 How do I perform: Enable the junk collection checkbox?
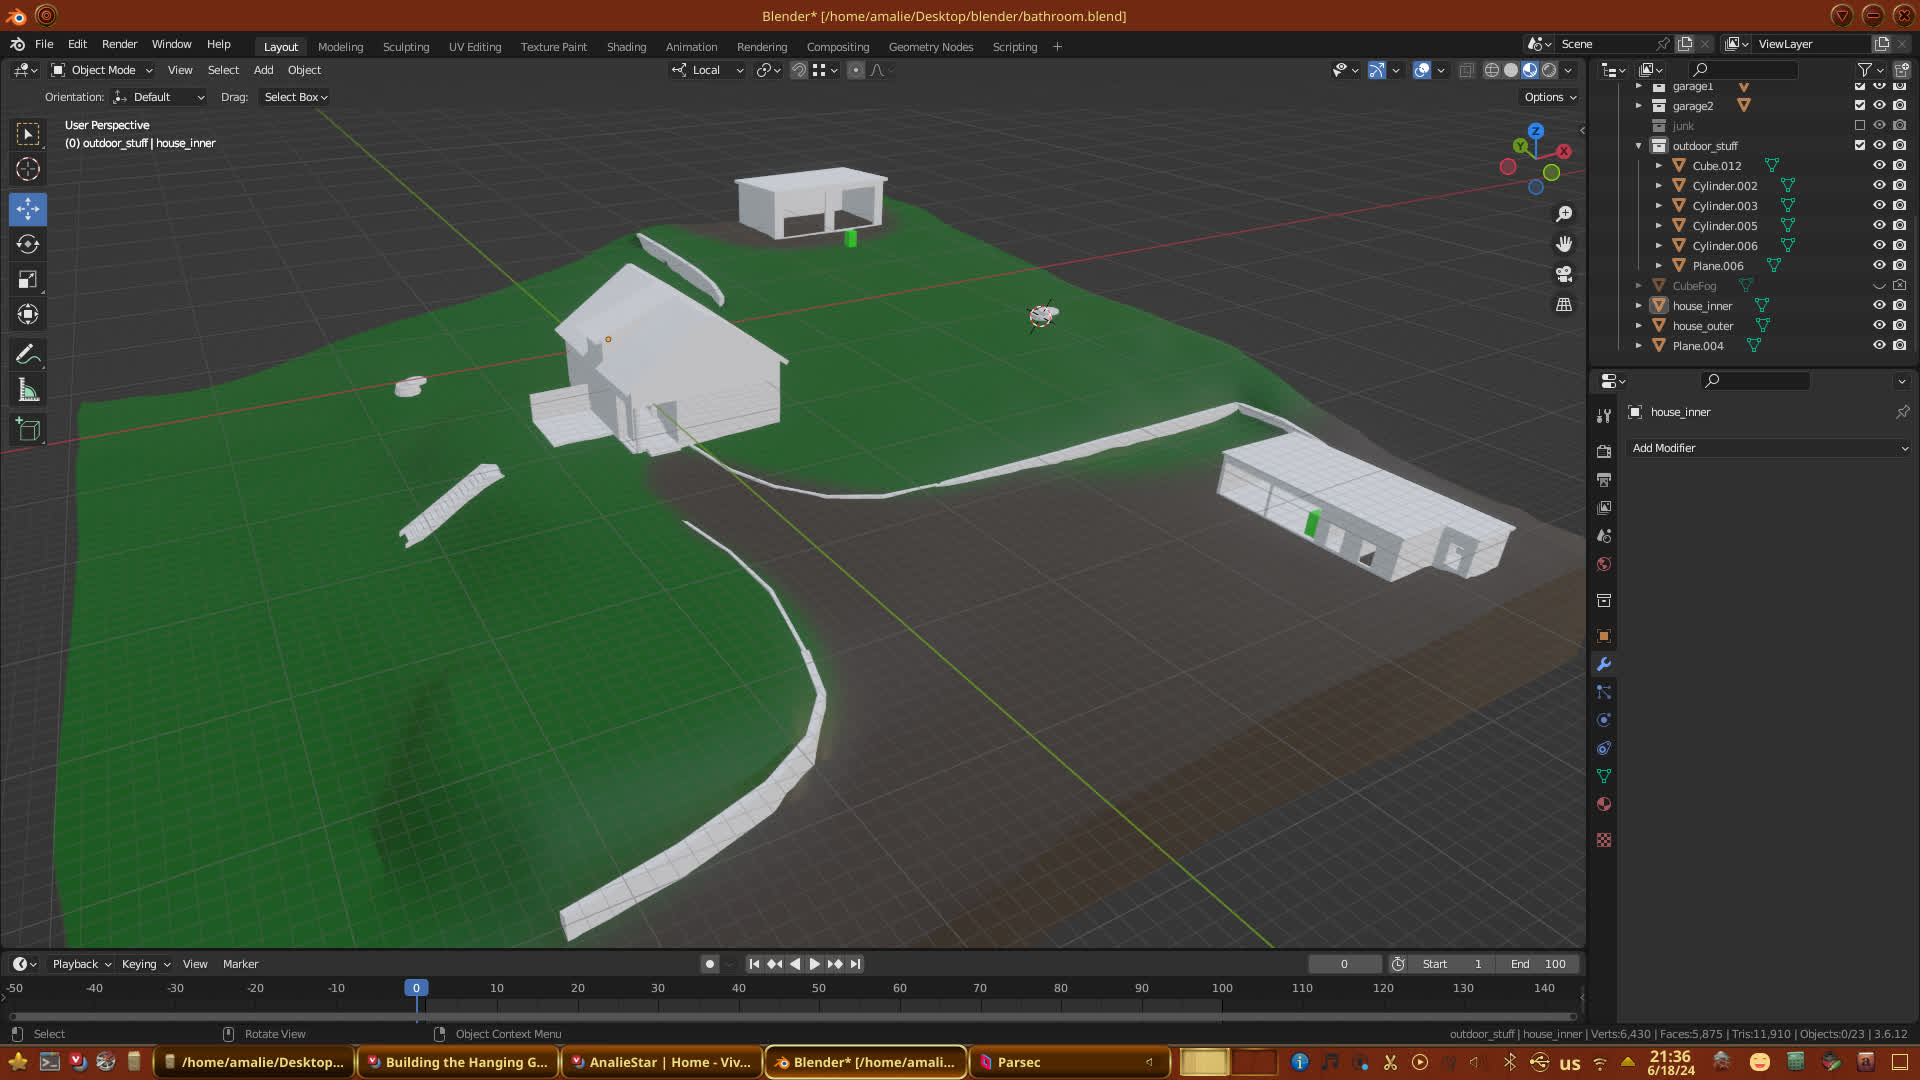pos(1860,126)
